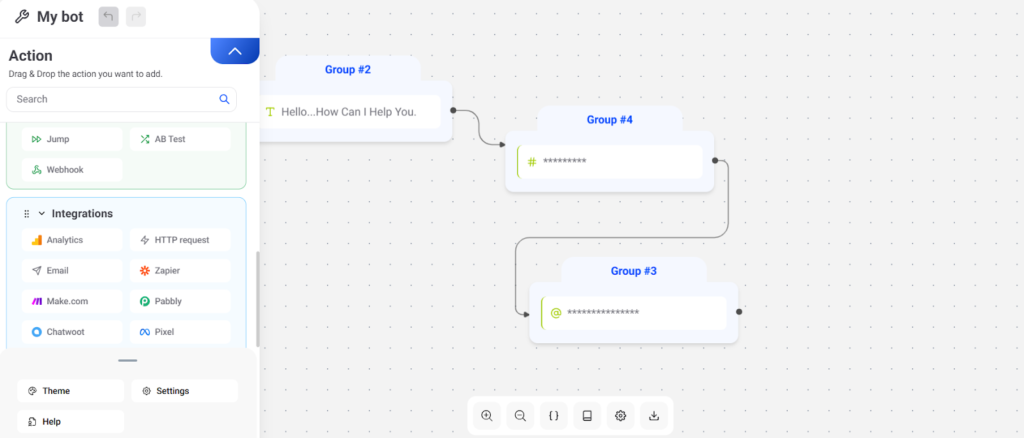Click the Group #3 email input block

[x=633, y=312]
